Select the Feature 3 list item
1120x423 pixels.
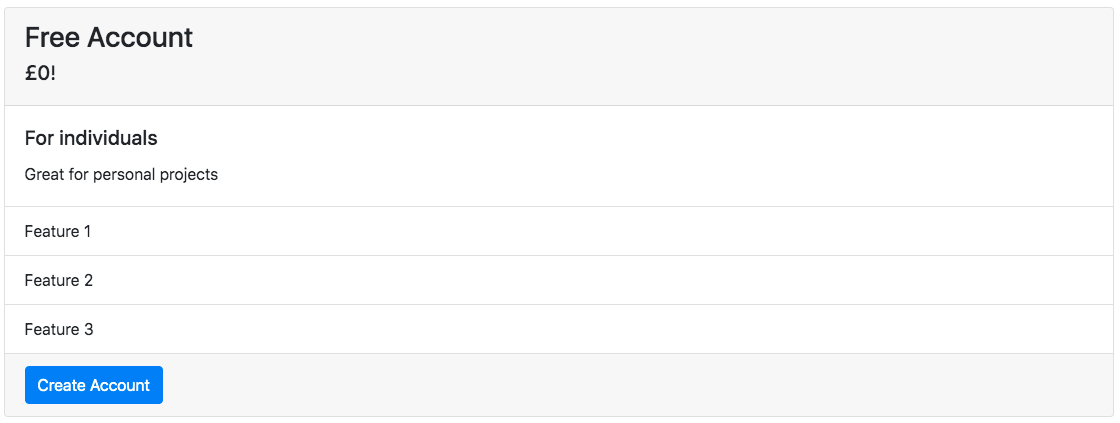tap(58, 329)
